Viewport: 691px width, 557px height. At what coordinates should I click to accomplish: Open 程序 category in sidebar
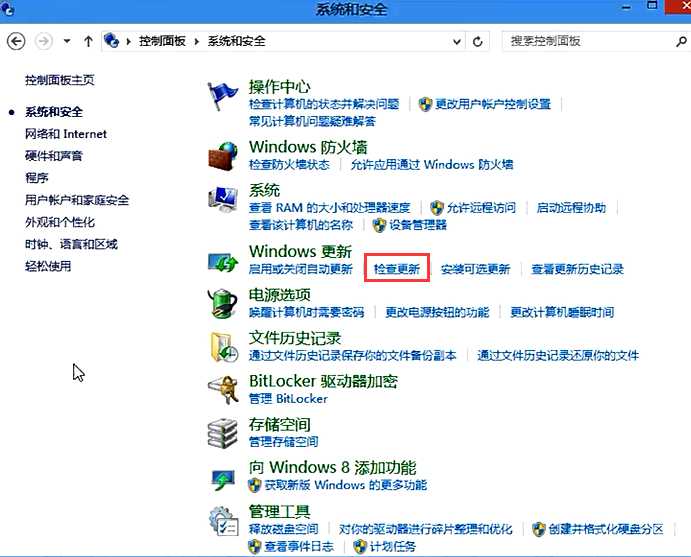pos(37,178)
